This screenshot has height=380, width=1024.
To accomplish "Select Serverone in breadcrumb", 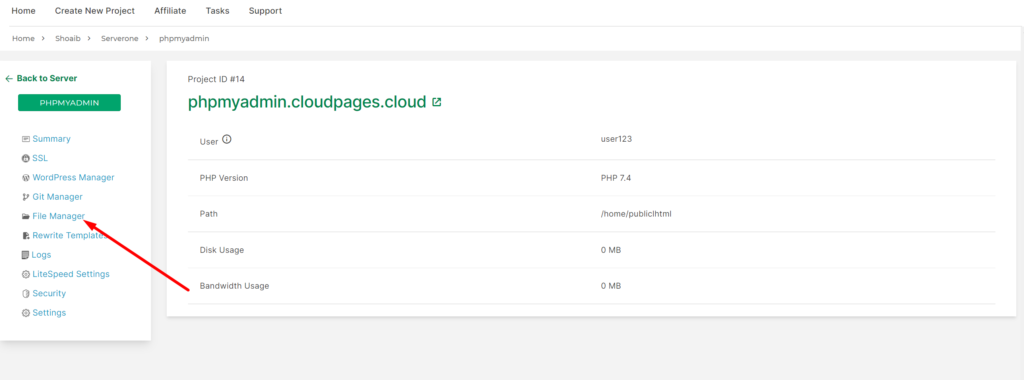I will click(x=120, y=39).
